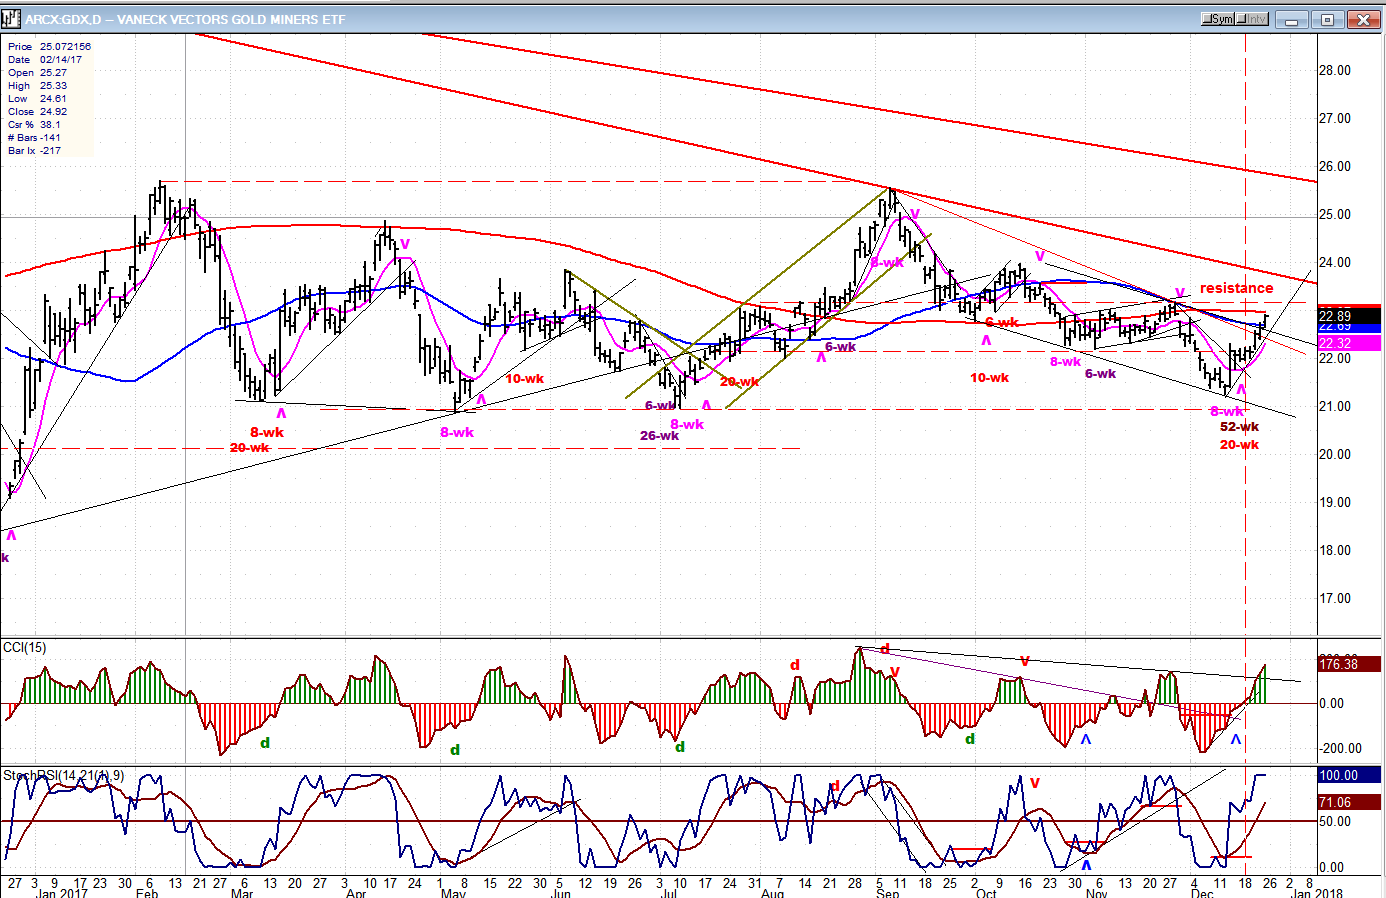Click the 52-wk cycle label near December low
1386x898 pixels.
click(x=1239, y=427)
